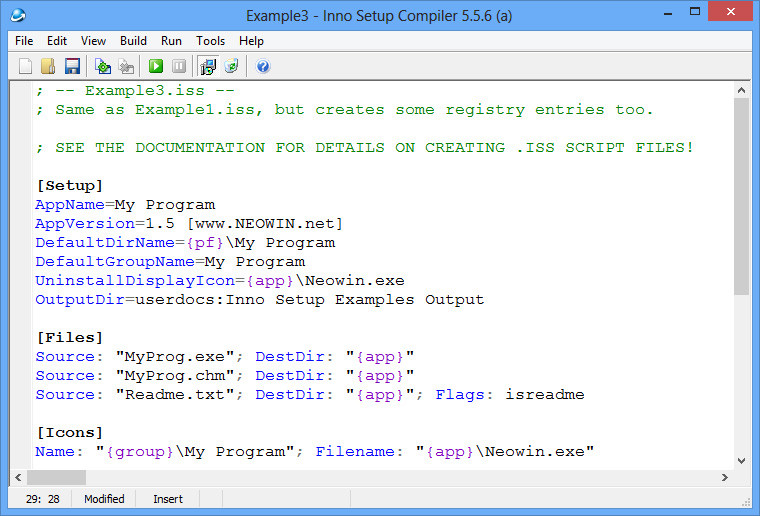The height and width of the screenshot is (516, 760).
Task: Click the horizontal scrollbar left arrow
Action: (18, 477)
